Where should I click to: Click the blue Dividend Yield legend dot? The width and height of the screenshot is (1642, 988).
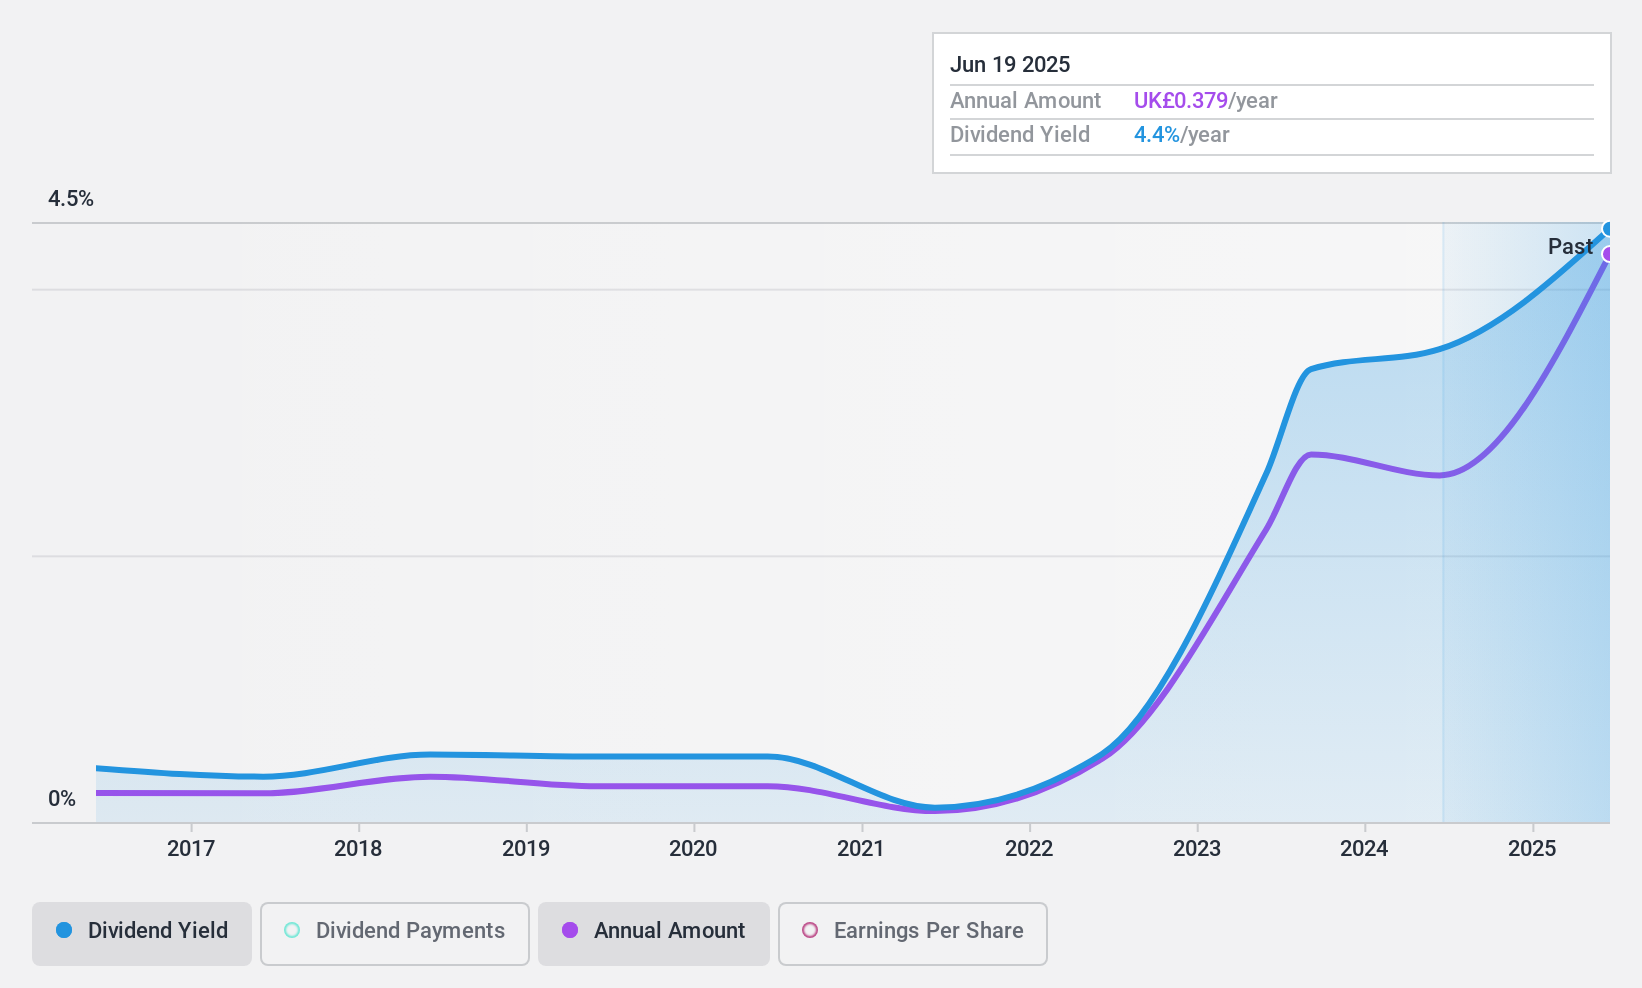click(x=64, y=930)
